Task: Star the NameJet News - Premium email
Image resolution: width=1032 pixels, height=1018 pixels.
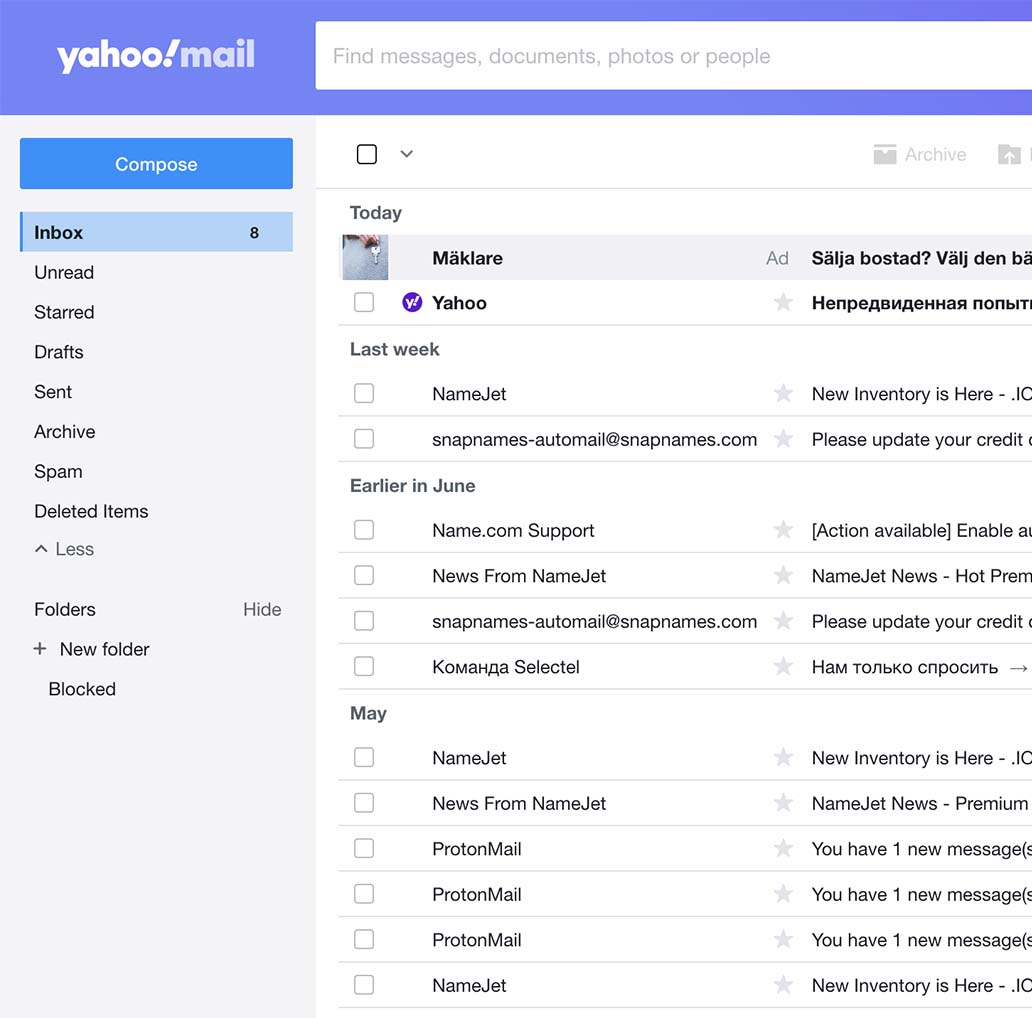Action: click(x=783, y=803)
